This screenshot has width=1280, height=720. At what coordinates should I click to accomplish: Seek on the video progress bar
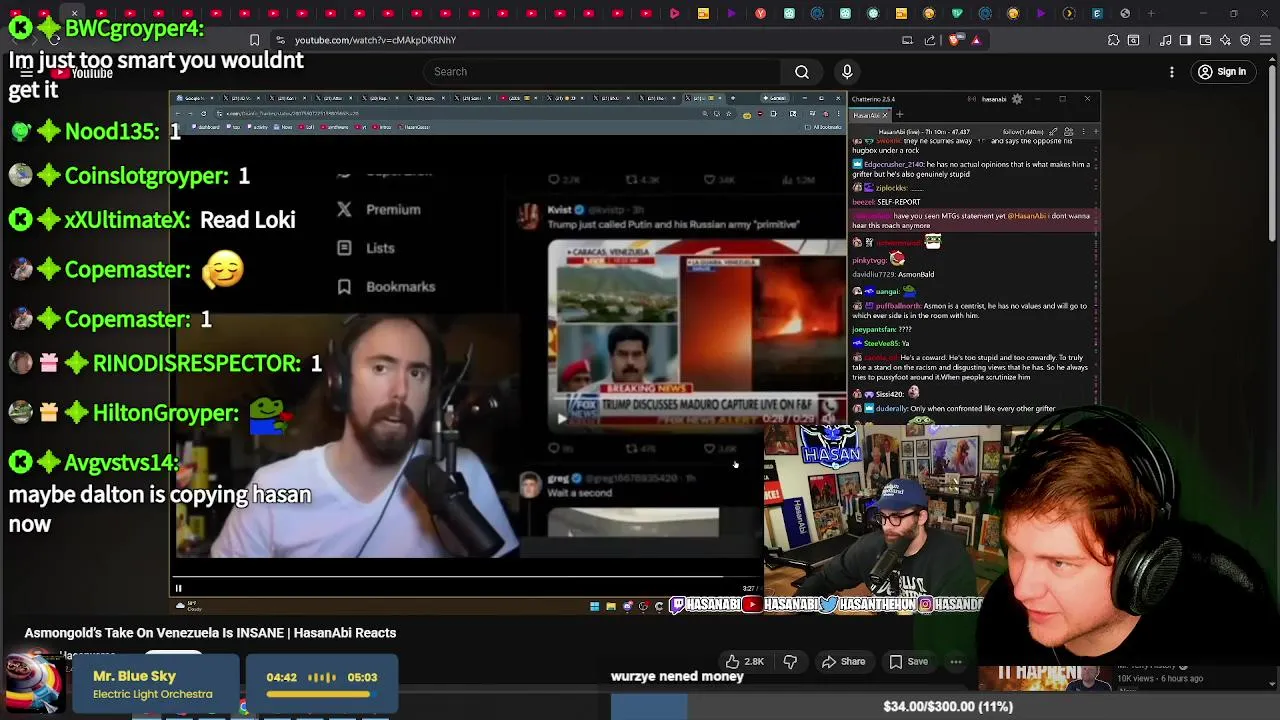(467, 578)
